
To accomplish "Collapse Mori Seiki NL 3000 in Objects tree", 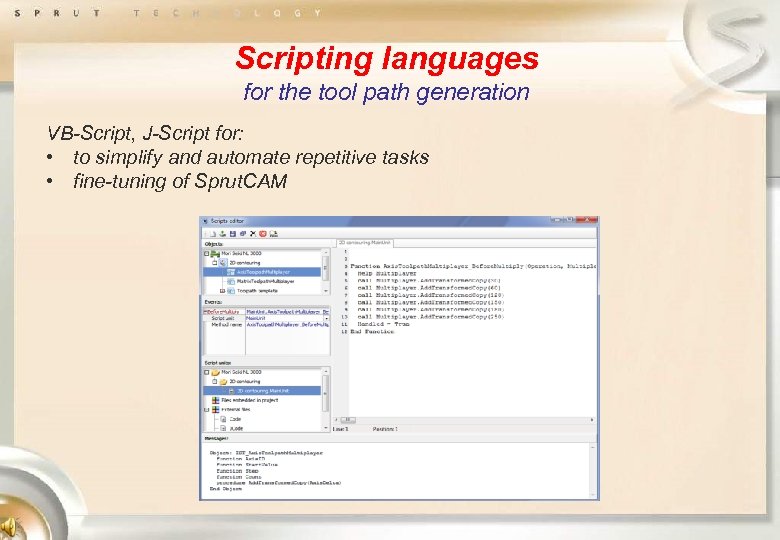I will 206,254.
